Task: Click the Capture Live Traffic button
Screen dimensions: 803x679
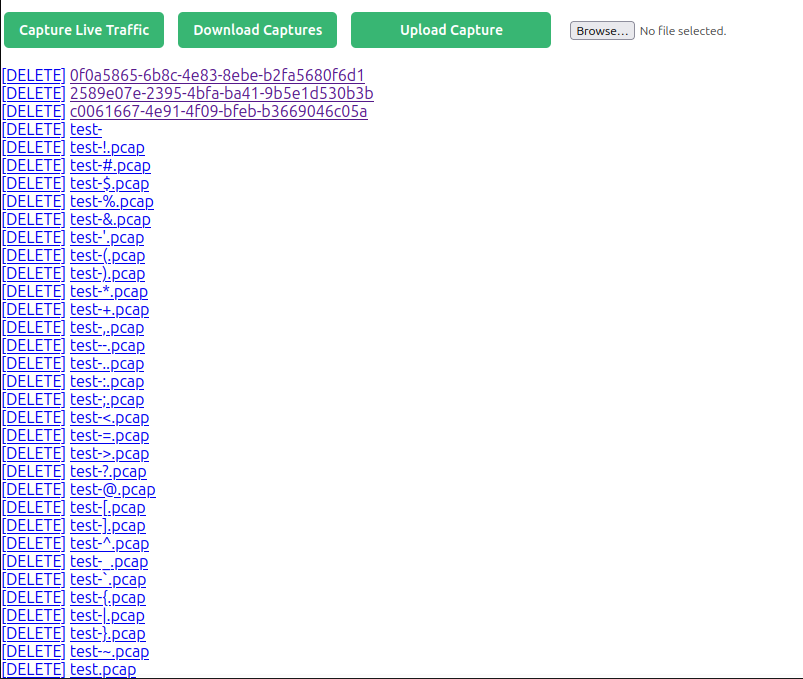Action: [84, 30]
